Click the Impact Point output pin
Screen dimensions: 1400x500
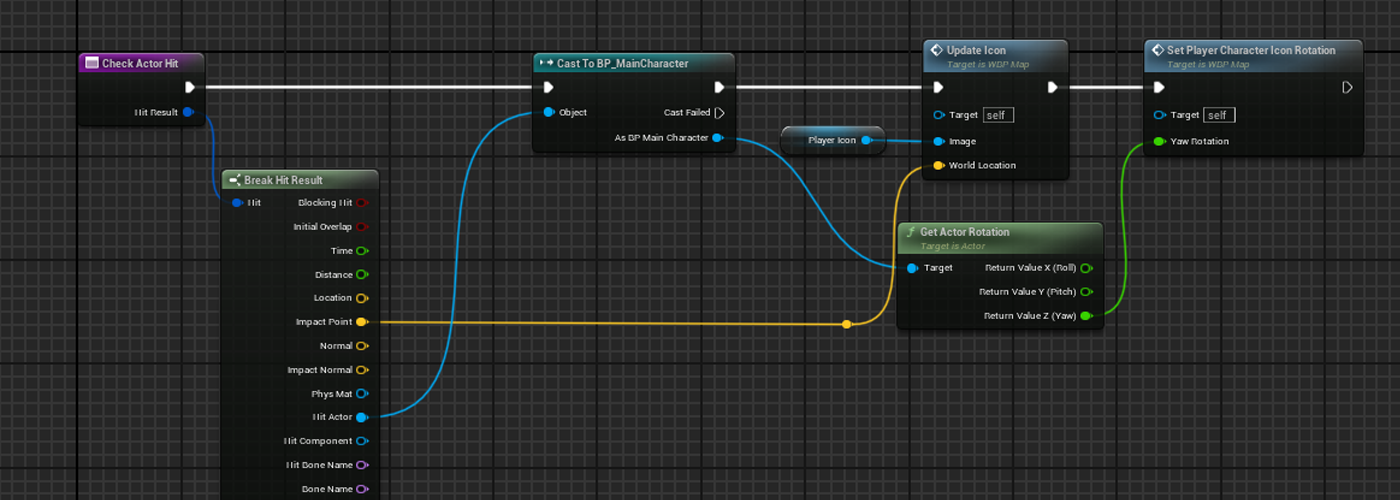(361, 322)
